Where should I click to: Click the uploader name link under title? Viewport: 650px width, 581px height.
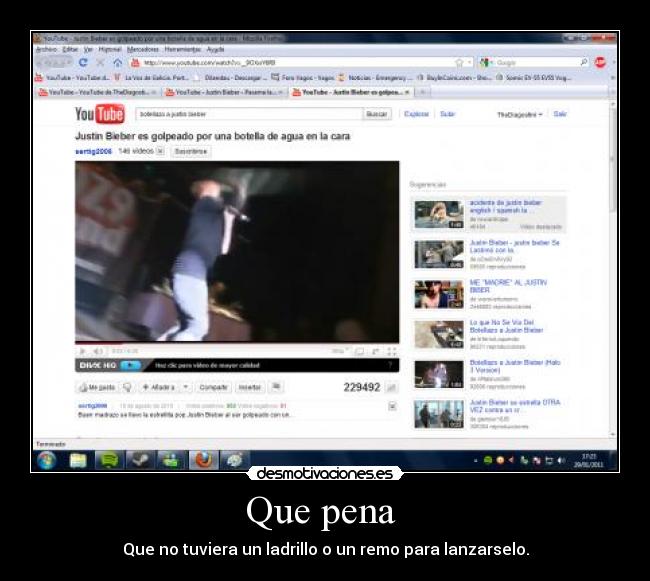click(x=93, y=151)
